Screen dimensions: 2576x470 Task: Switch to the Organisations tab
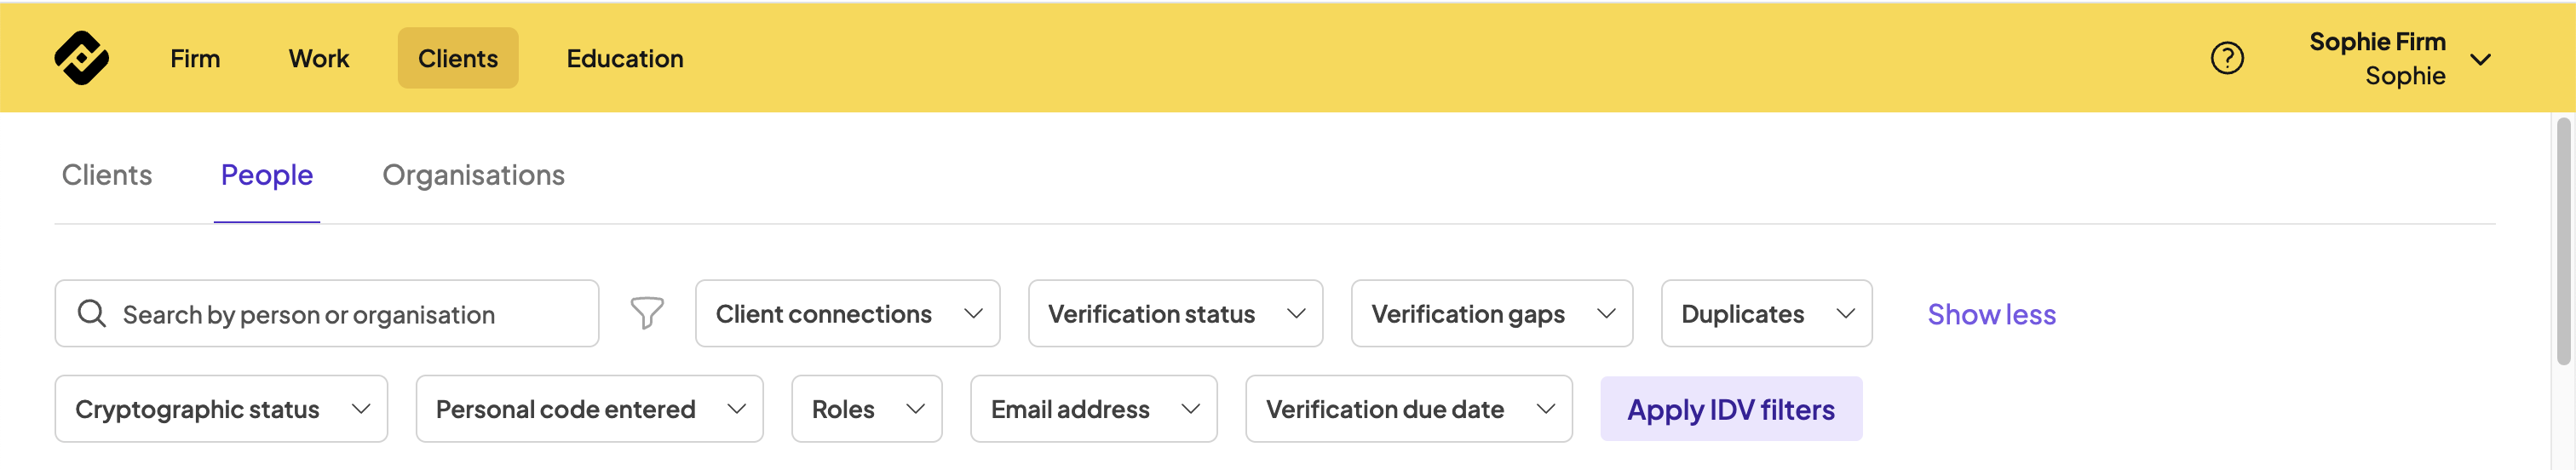[473, 175]
